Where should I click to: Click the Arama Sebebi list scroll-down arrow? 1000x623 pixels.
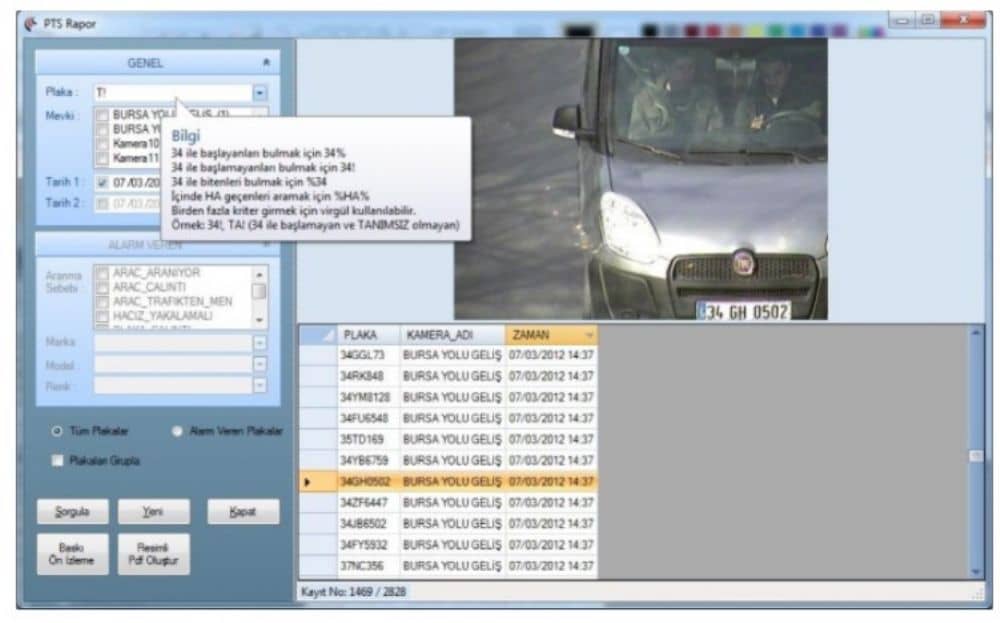tap(260, 320)
